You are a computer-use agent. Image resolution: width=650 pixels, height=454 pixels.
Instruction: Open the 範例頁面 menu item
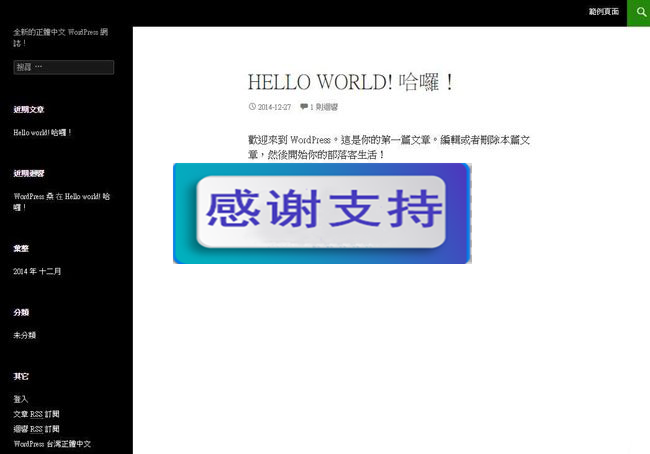(x=604, y=12)
